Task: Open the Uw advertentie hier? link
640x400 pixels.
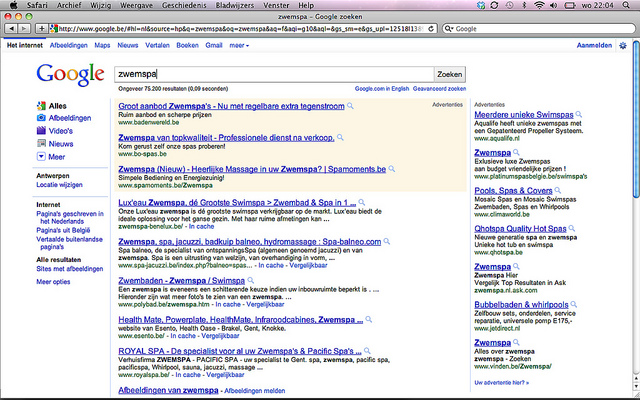Action: (x=501, y=382)
